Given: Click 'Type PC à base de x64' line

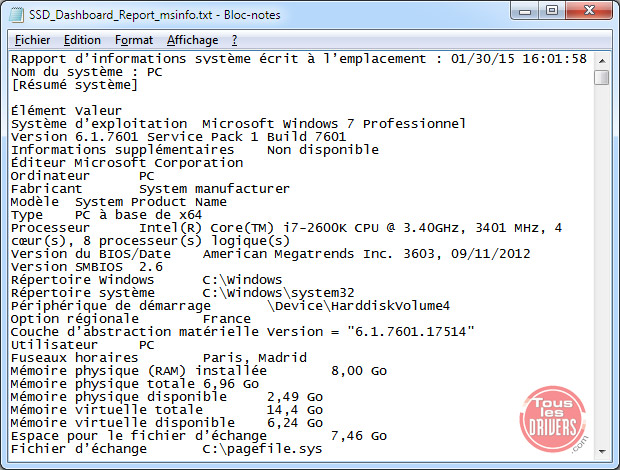Looking at the screenshot, I should click(106, 215).
